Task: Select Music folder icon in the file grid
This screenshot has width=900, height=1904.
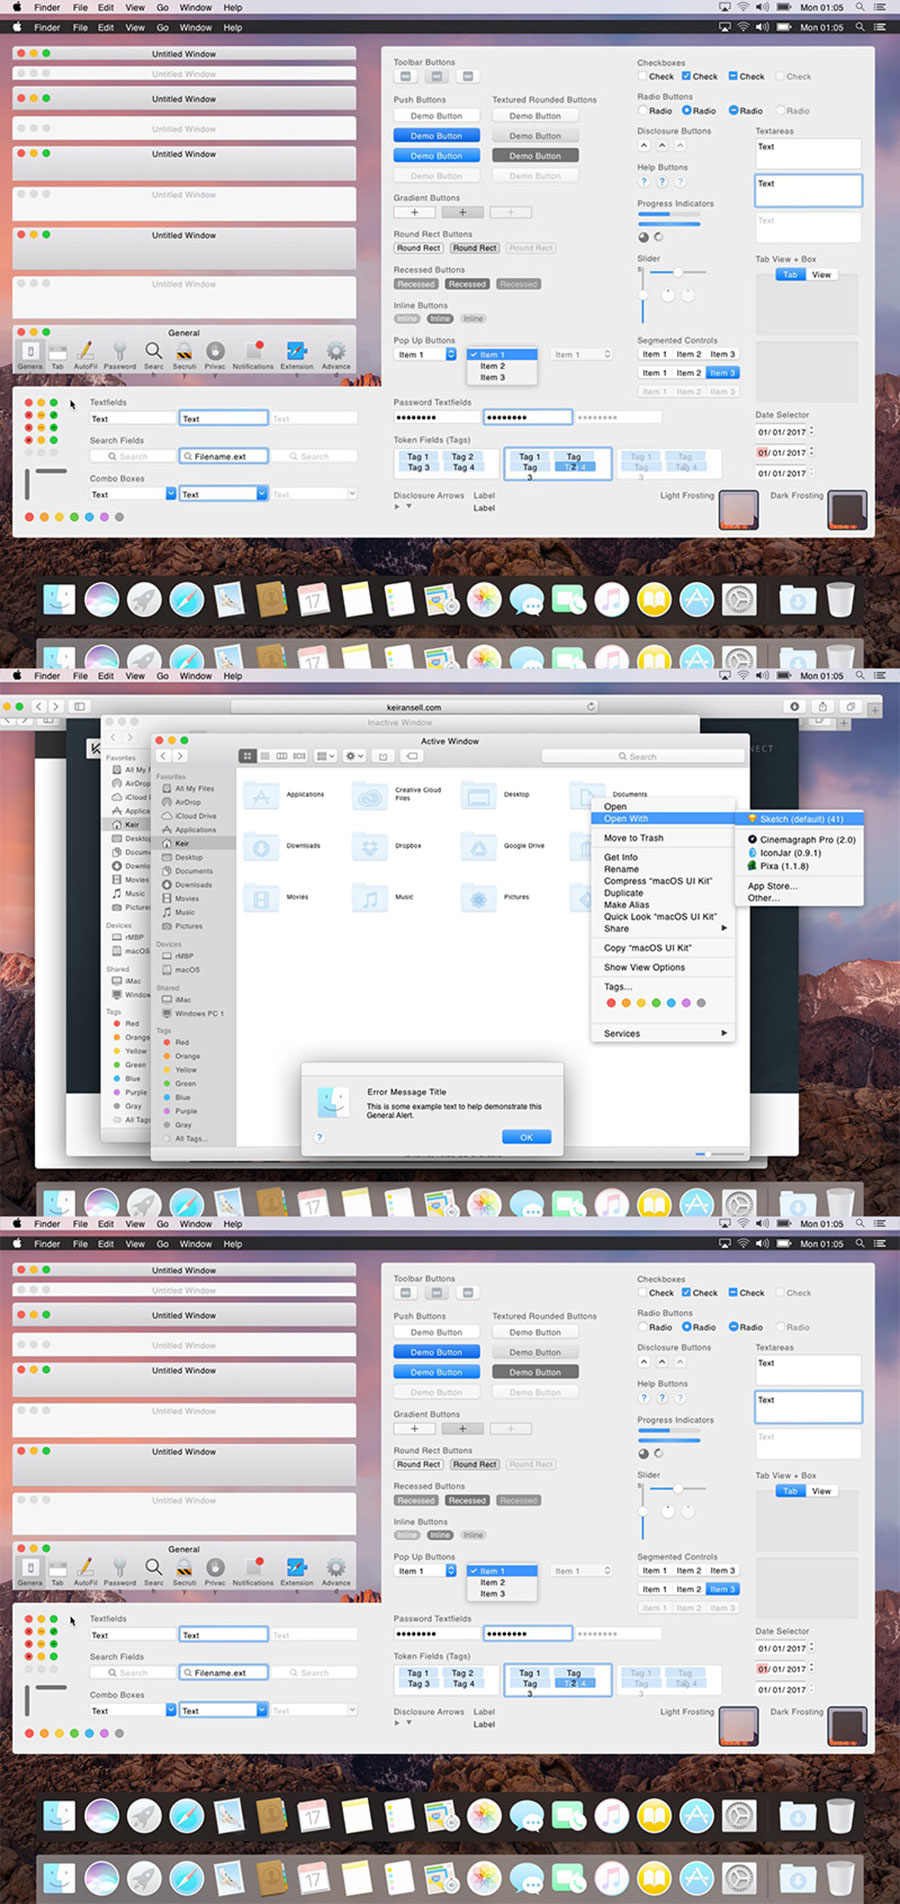Action: click(x=370, y=899)
